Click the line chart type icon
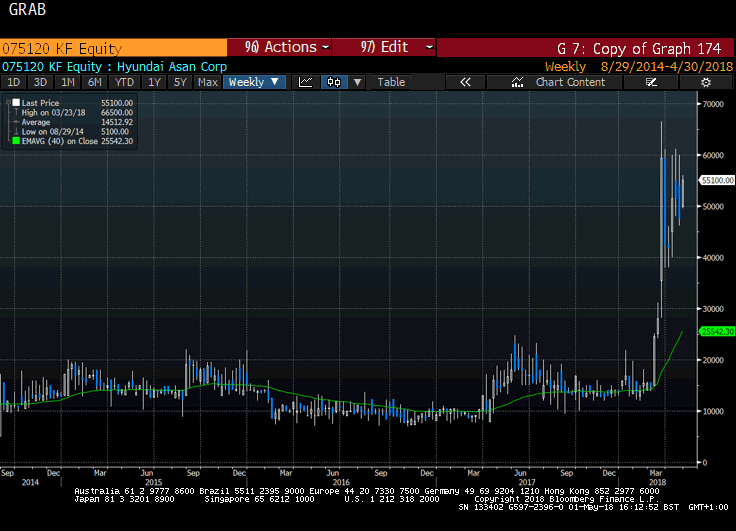736x531 pixels. coord(306,82)
